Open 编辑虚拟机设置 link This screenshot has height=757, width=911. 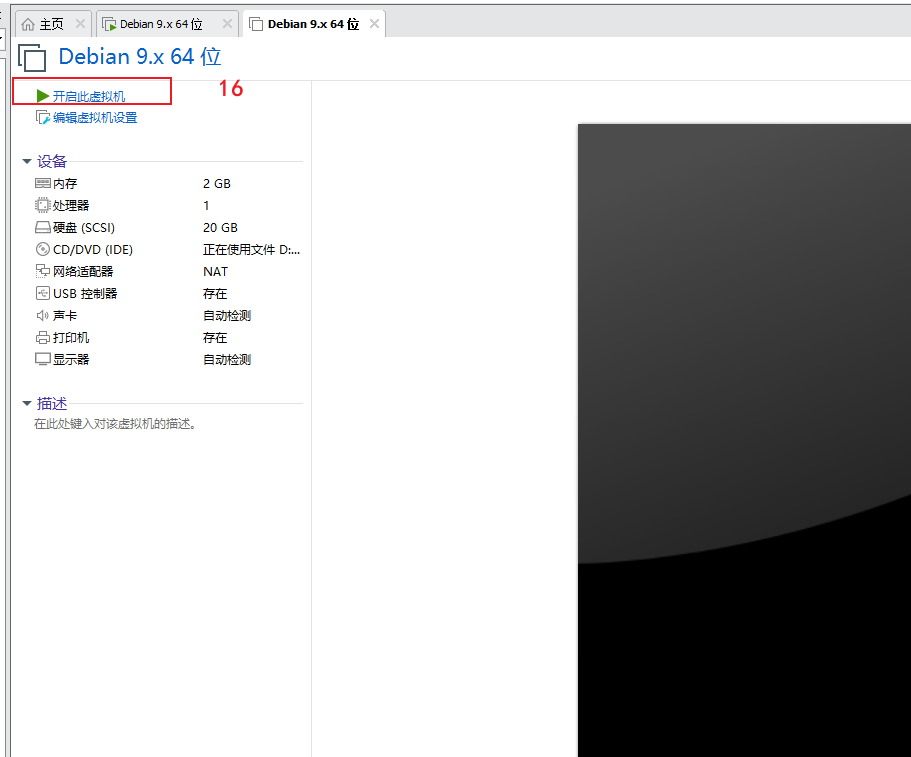(x=95, y=118)
